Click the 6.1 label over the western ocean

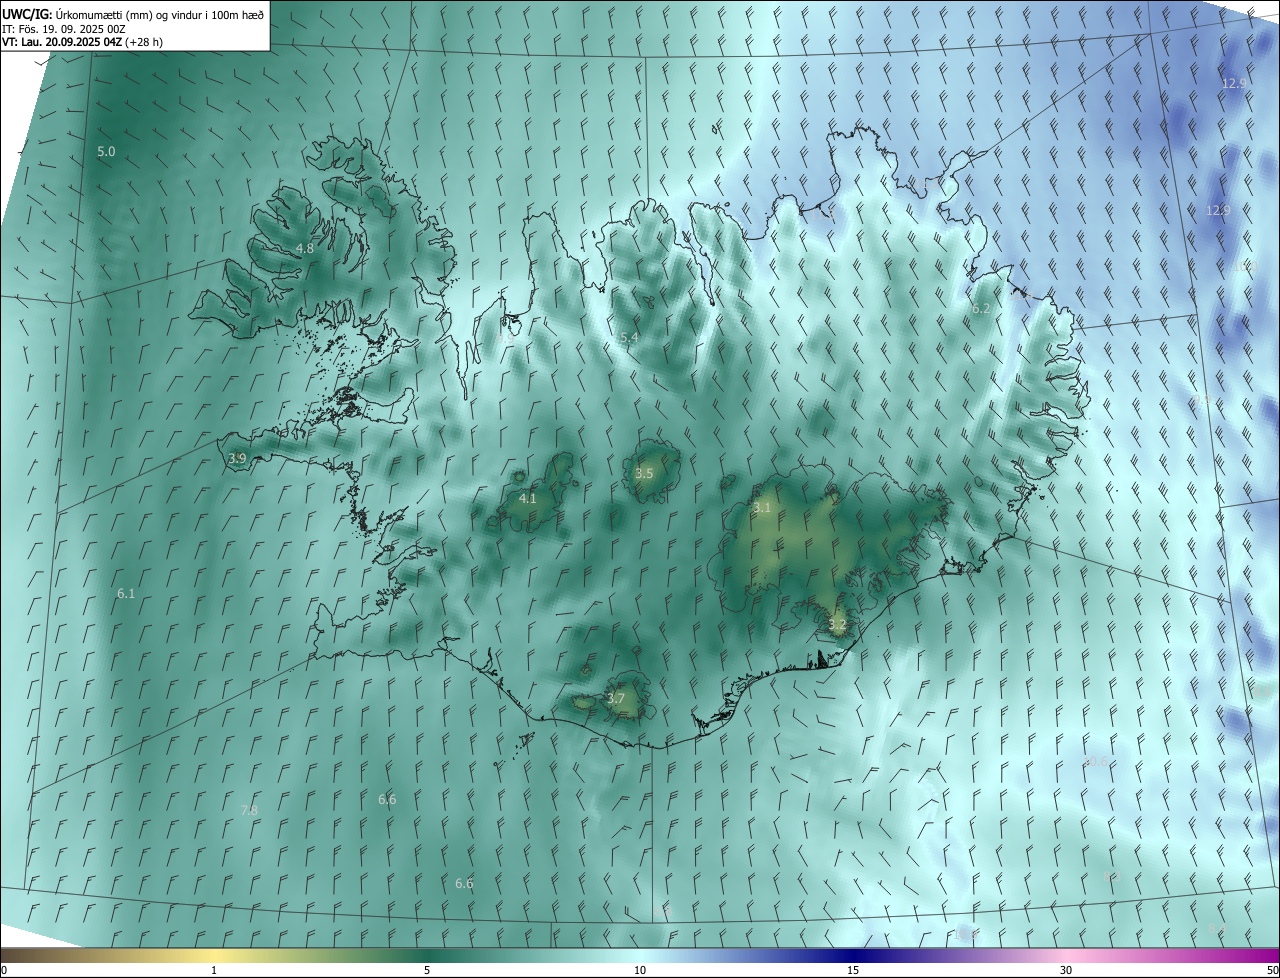click(126, 594)
